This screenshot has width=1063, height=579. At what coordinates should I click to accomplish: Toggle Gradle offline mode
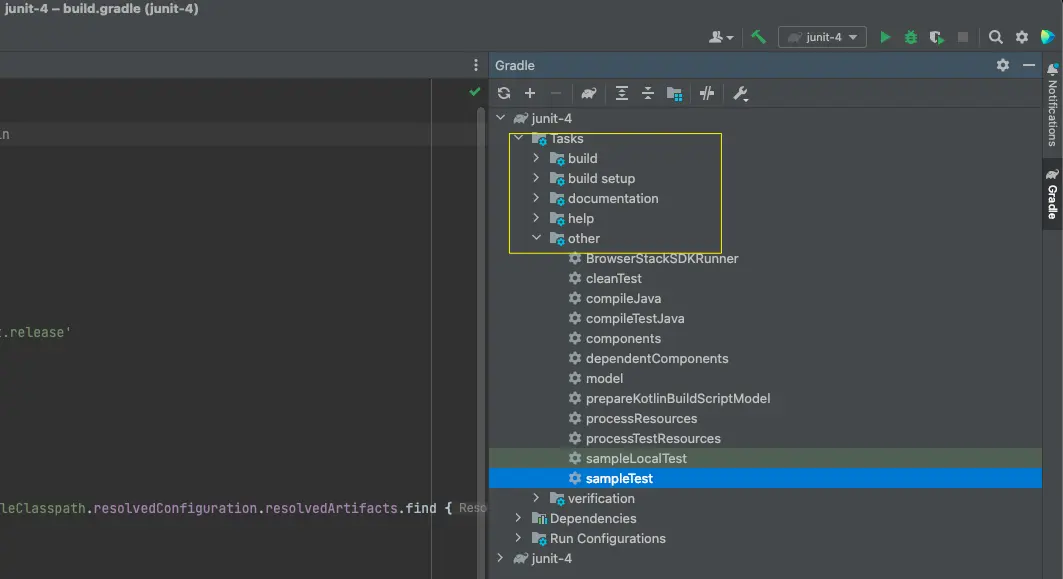click(x=707, y=93)
